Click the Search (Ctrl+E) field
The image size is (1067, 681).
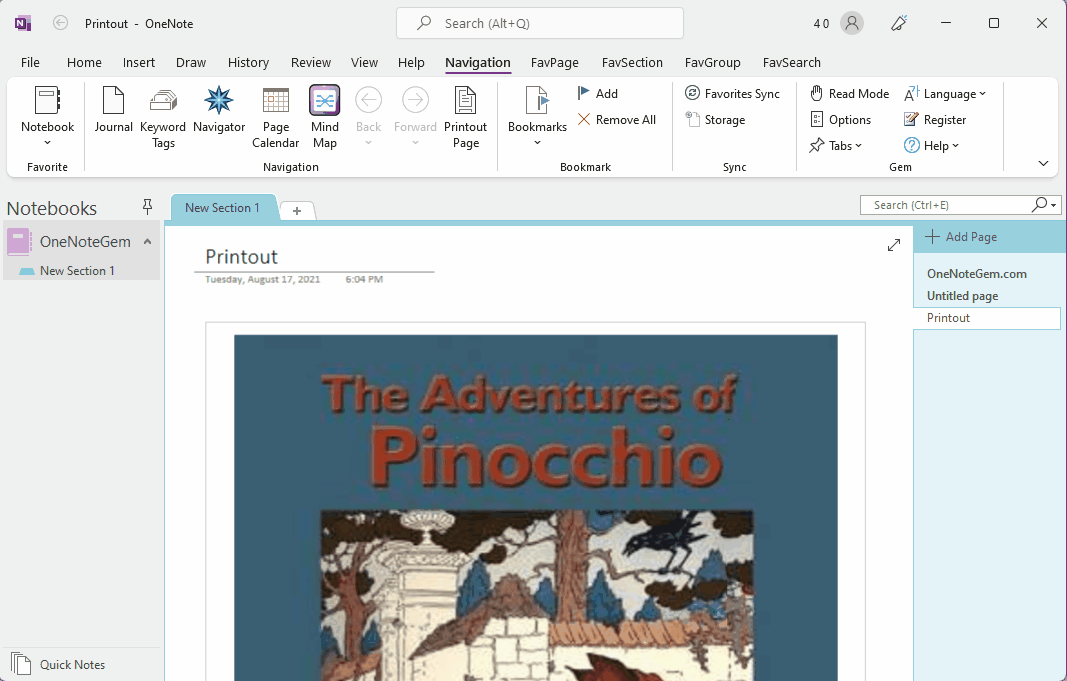coord(946,205)
